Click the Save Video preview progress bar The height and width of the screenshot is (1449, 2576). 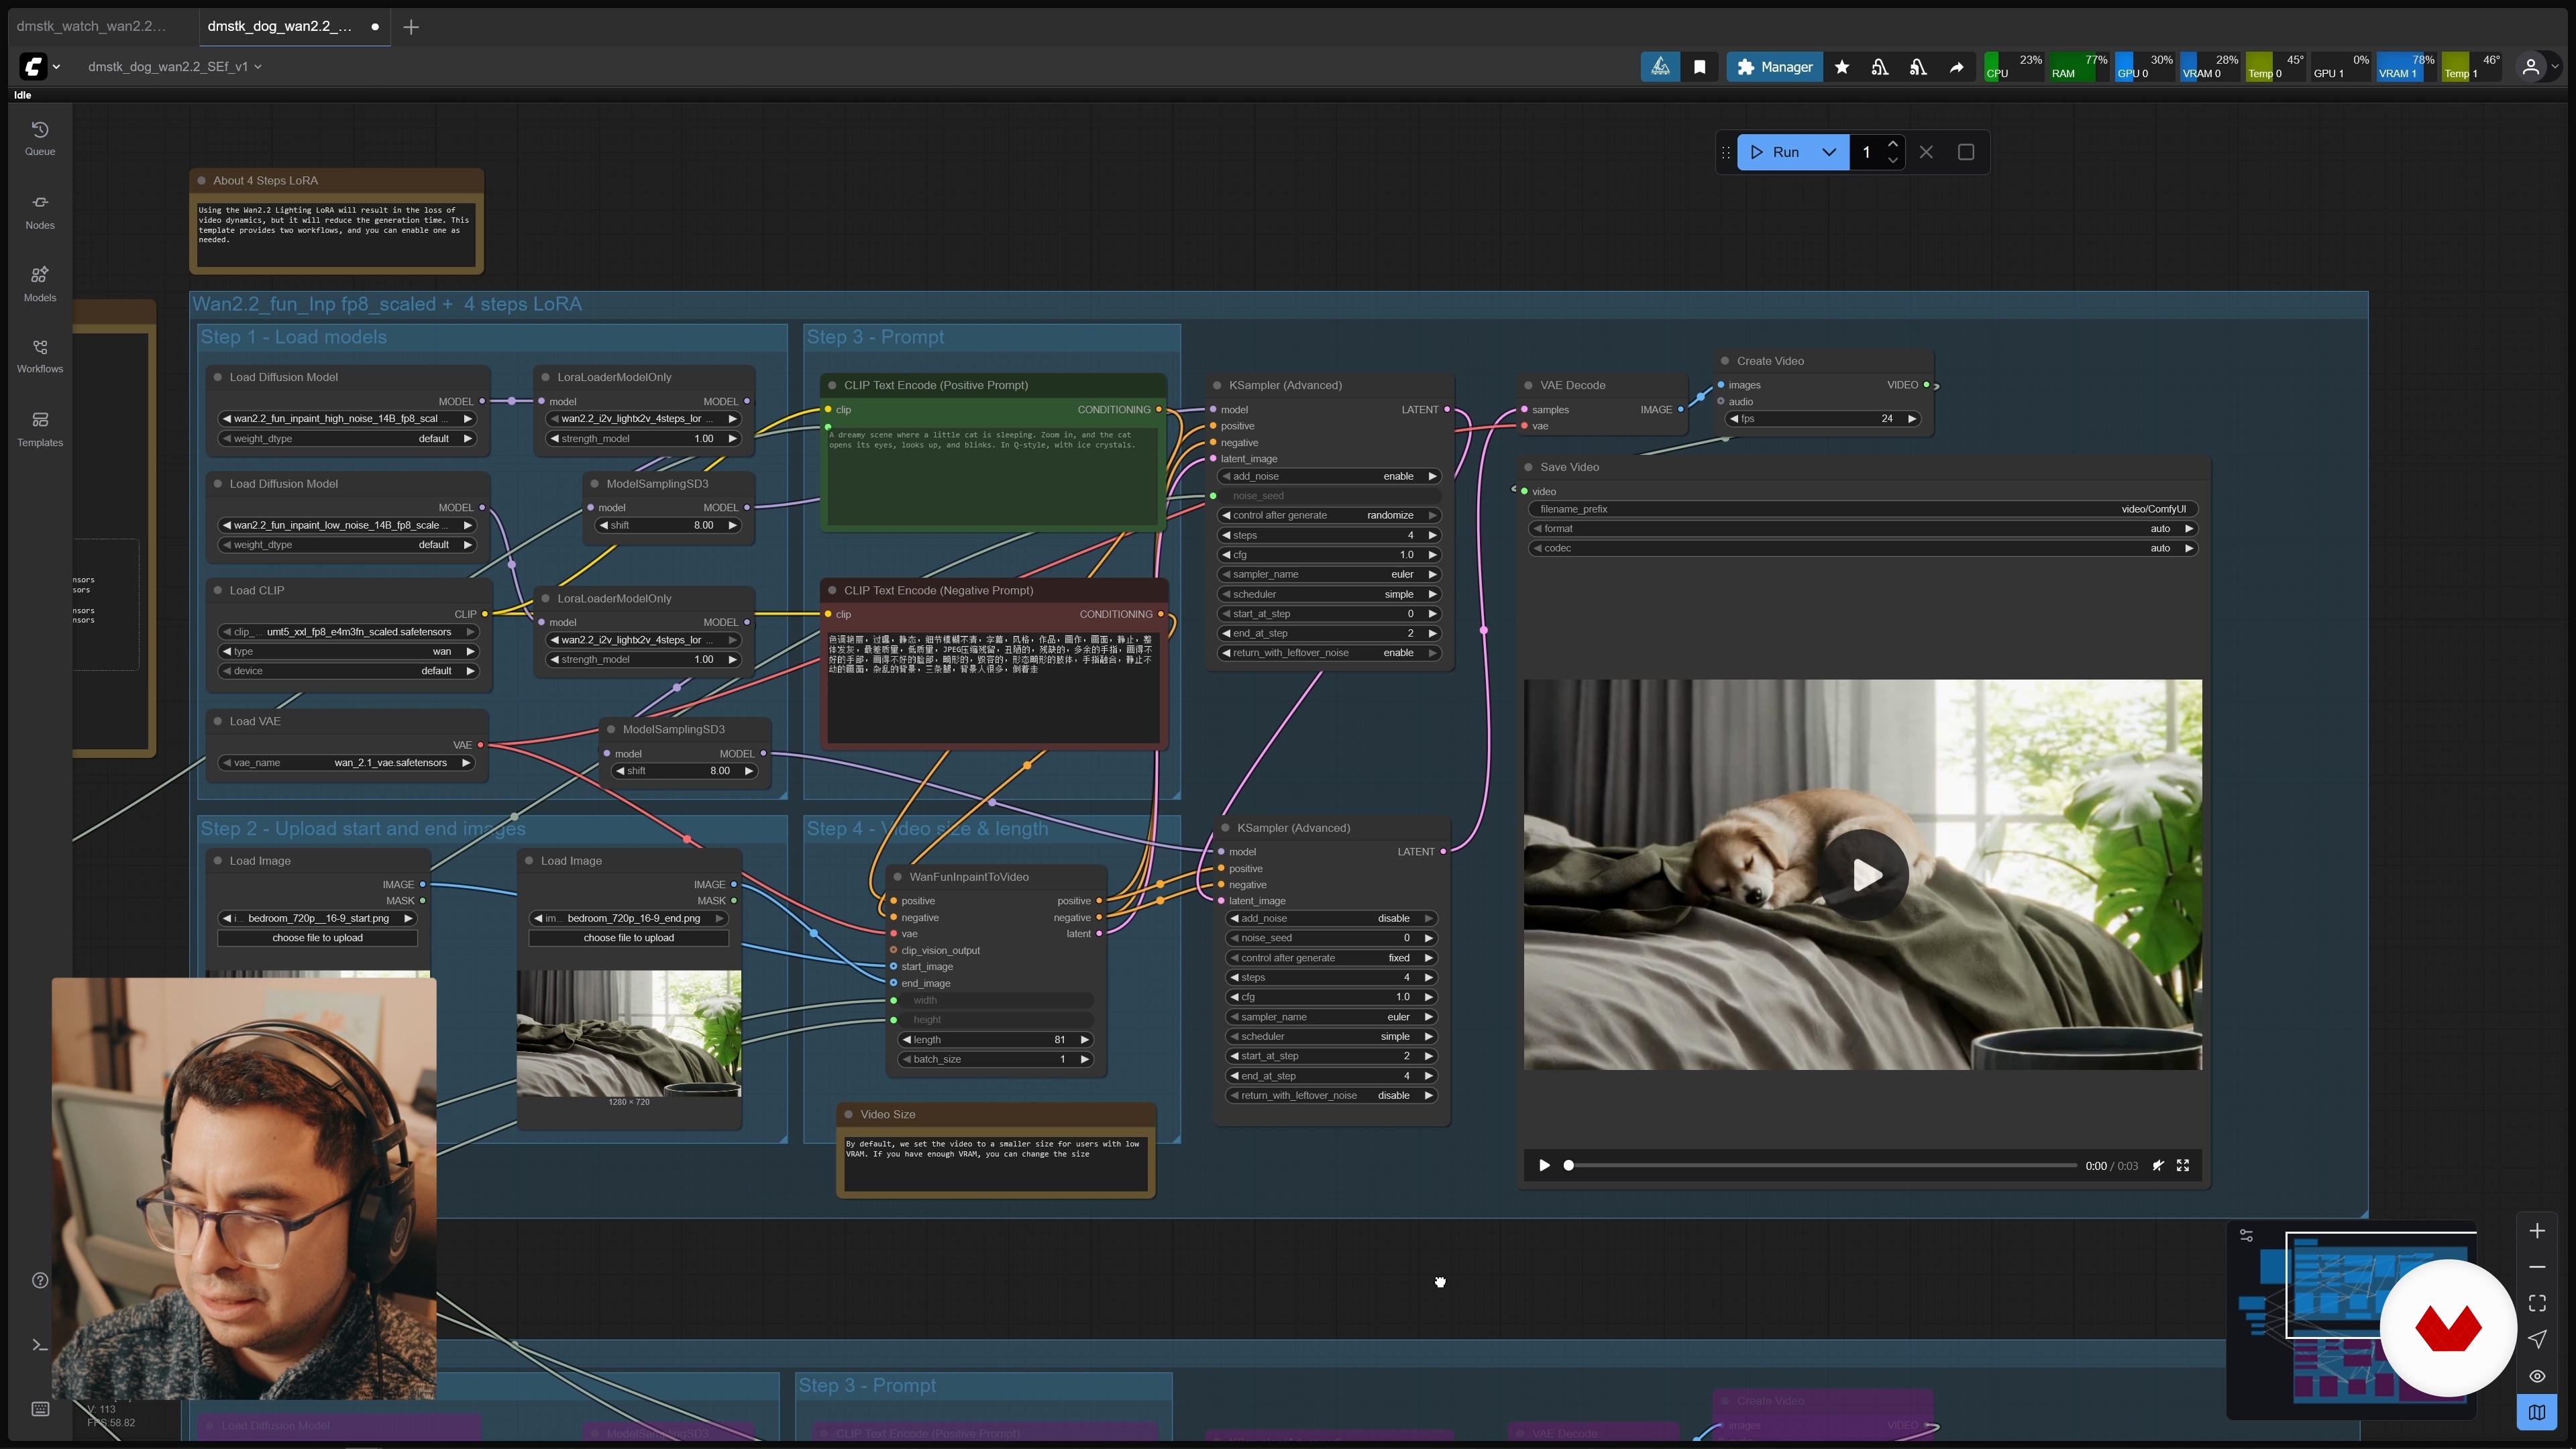(1823, 1166)
